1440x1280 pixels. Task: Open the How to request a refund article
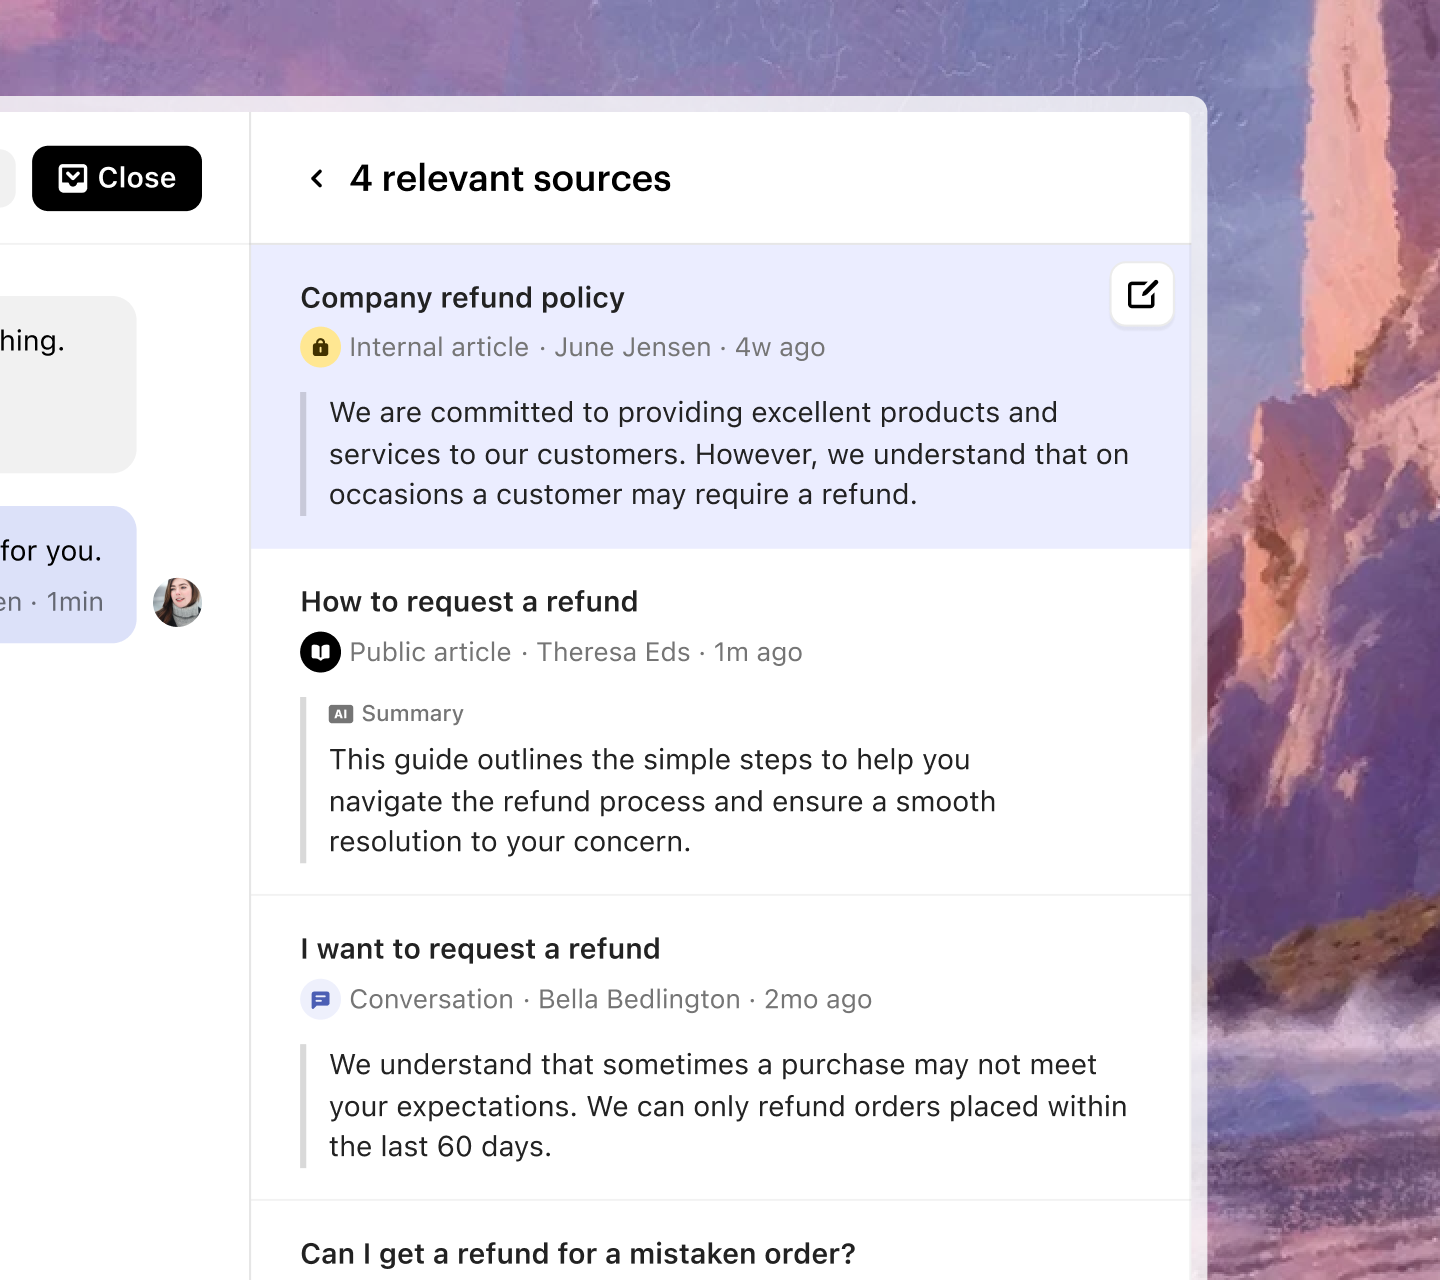coord(469,602)
